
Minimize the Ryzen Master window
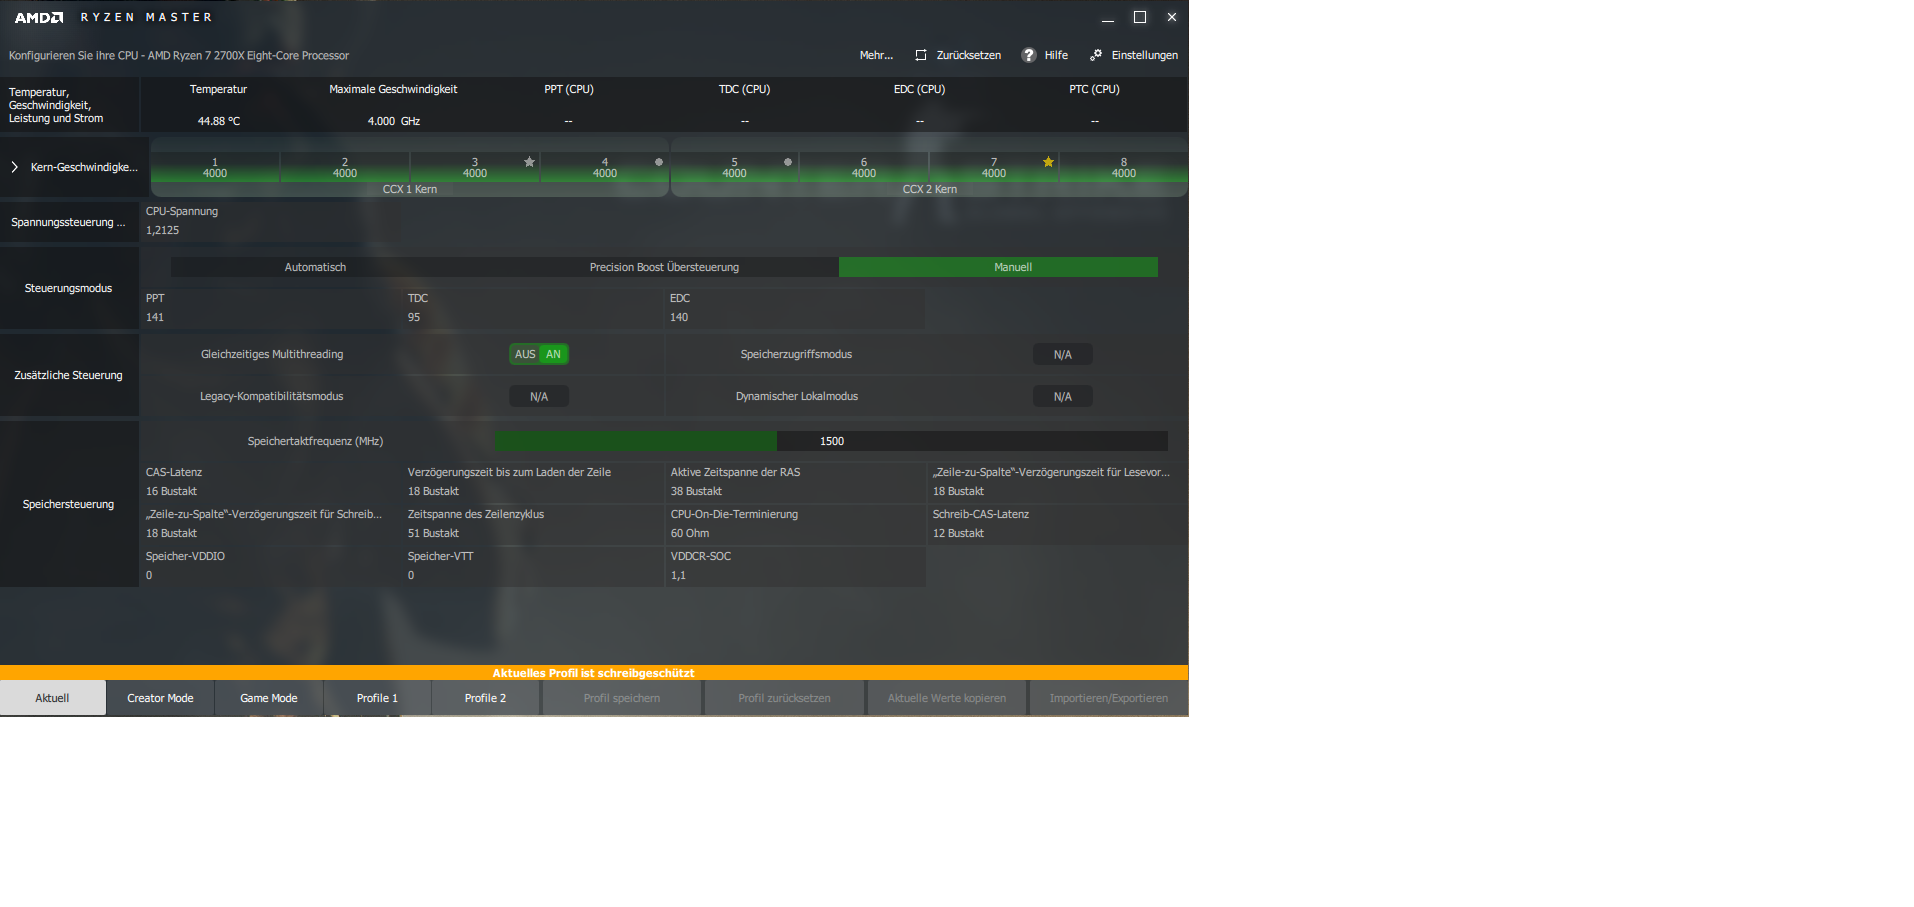(1108, 18)
